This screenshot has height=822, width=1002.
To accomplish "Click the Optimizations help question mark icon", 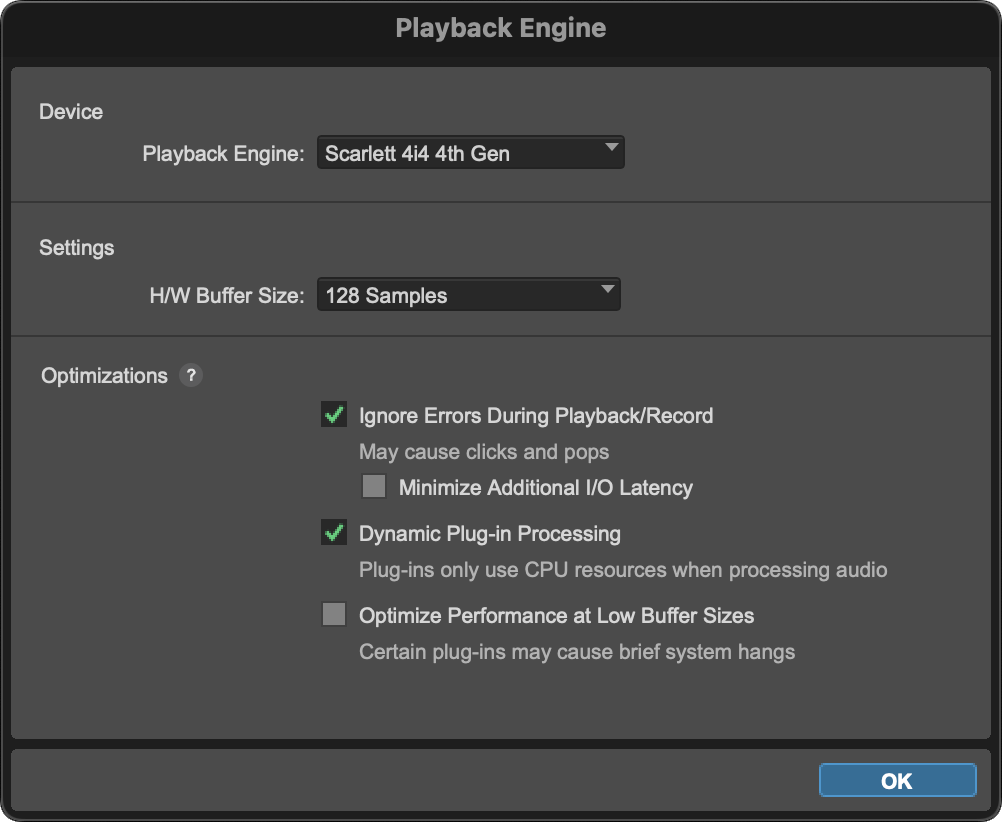I will pos(190,375).
